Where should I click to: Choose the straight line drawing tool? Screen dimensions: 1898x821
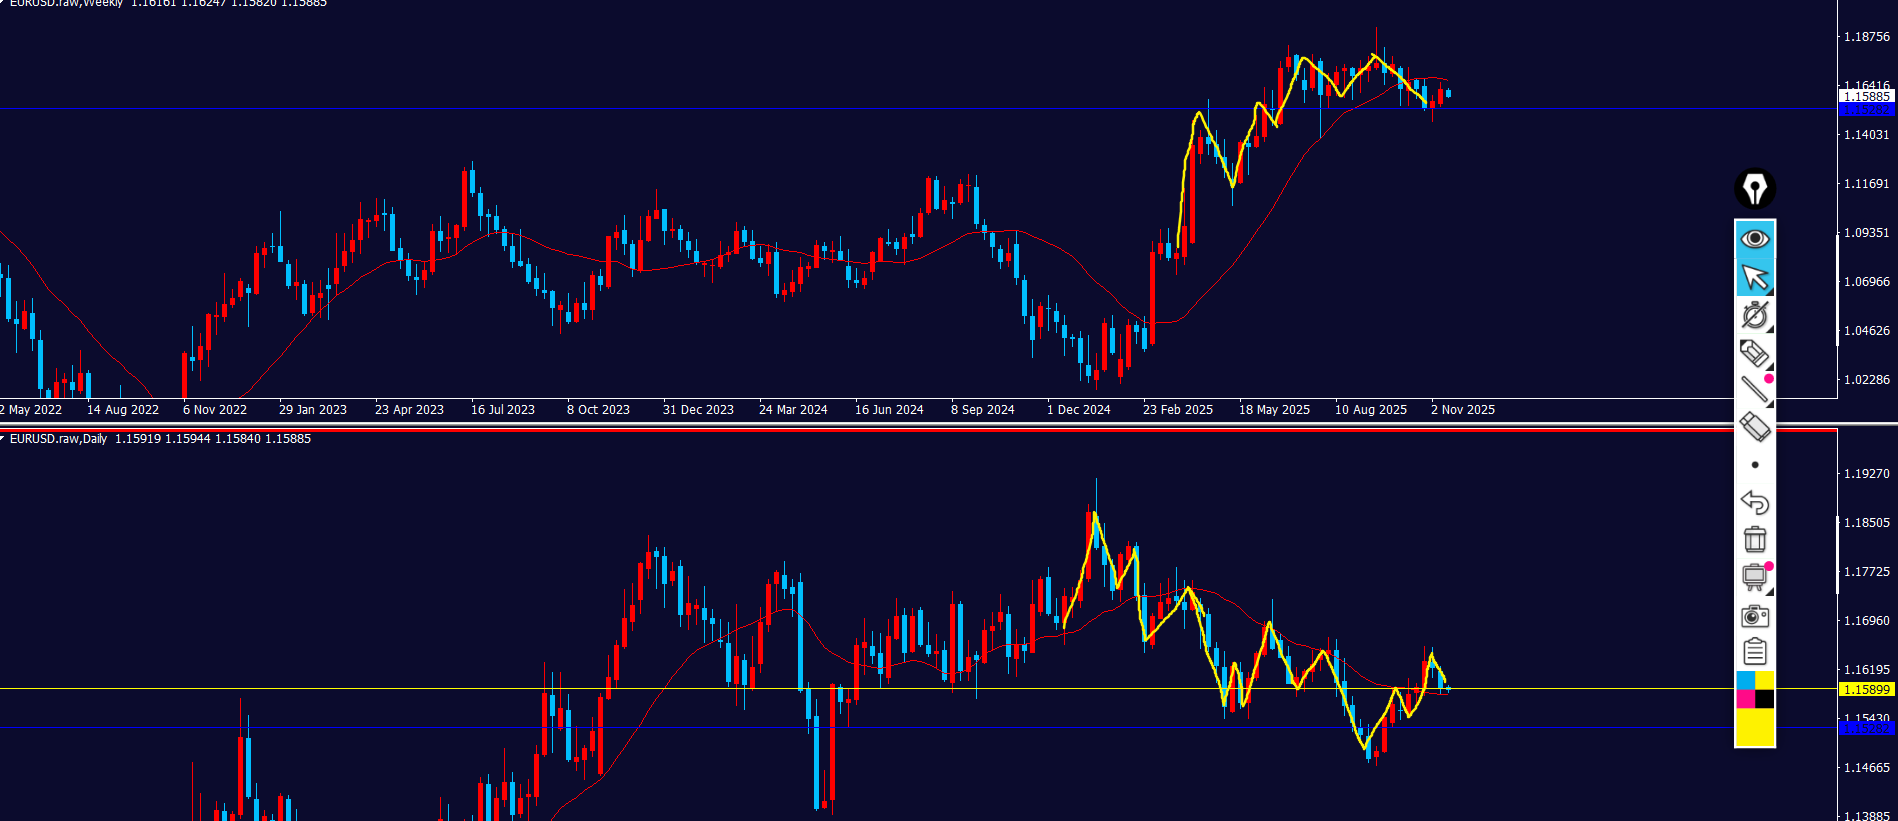(x=1754, y=390)
